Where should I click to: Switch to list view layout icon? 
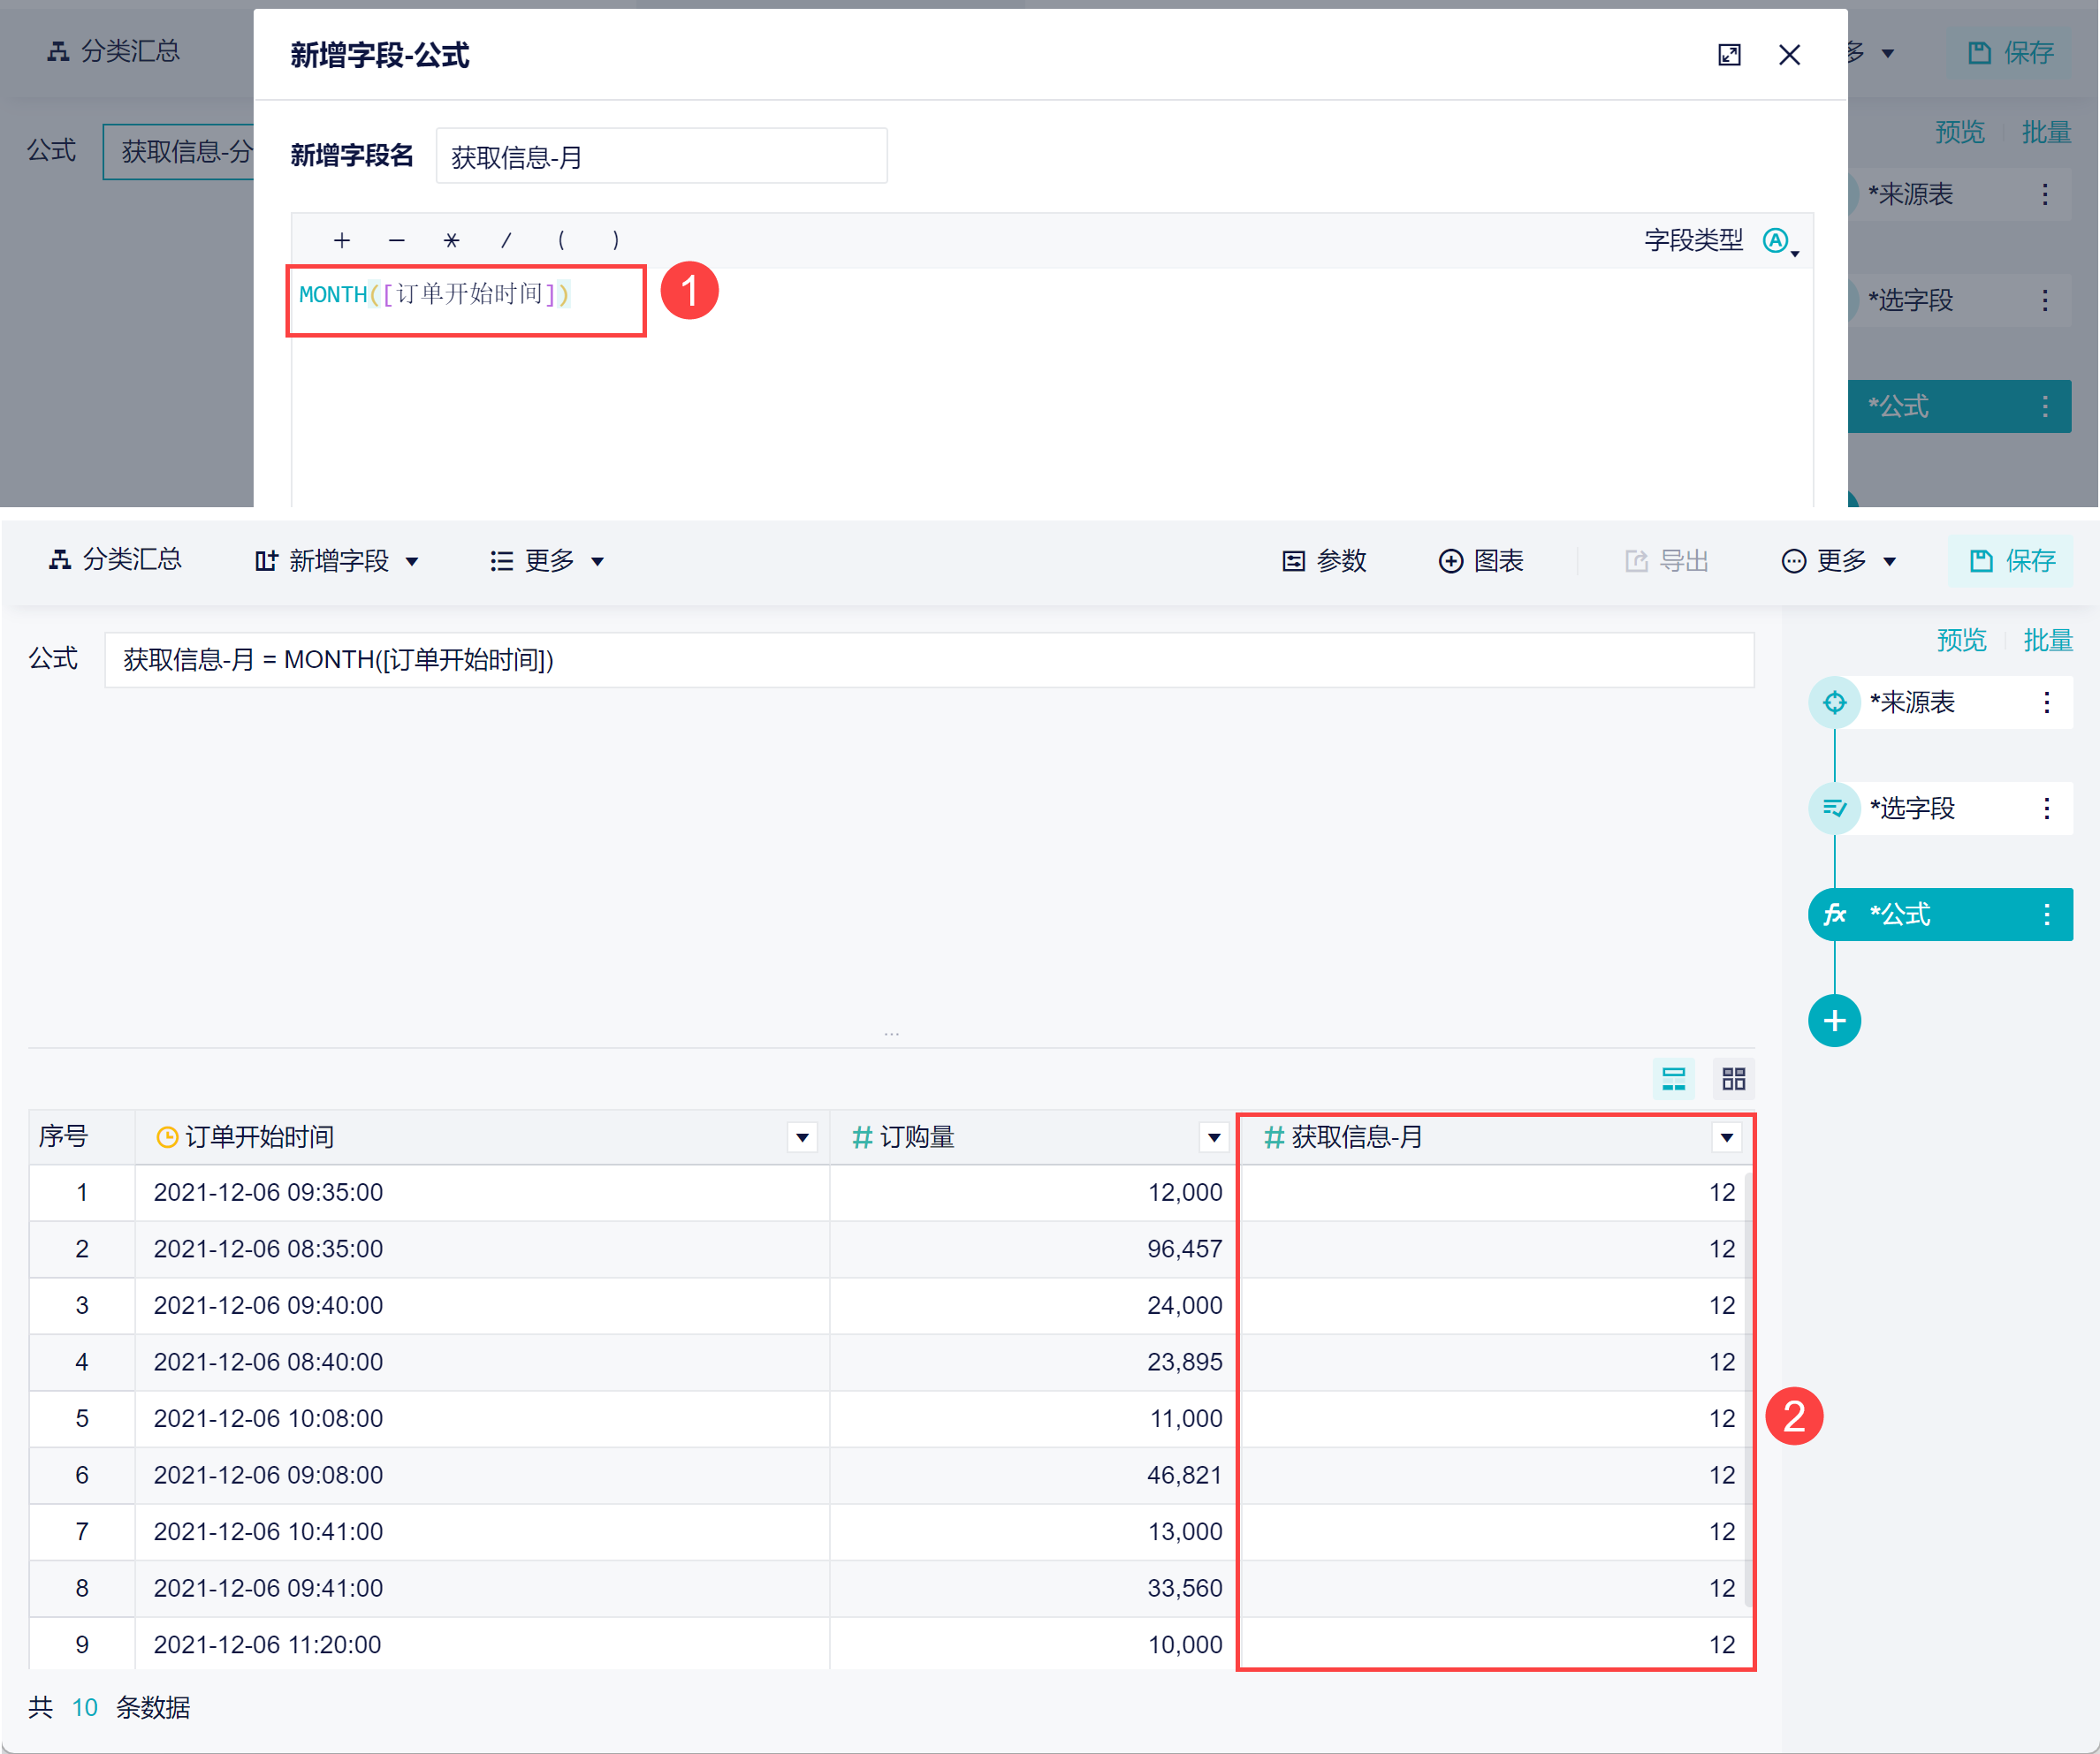pyautogui.click(x=1673, y=1078)
